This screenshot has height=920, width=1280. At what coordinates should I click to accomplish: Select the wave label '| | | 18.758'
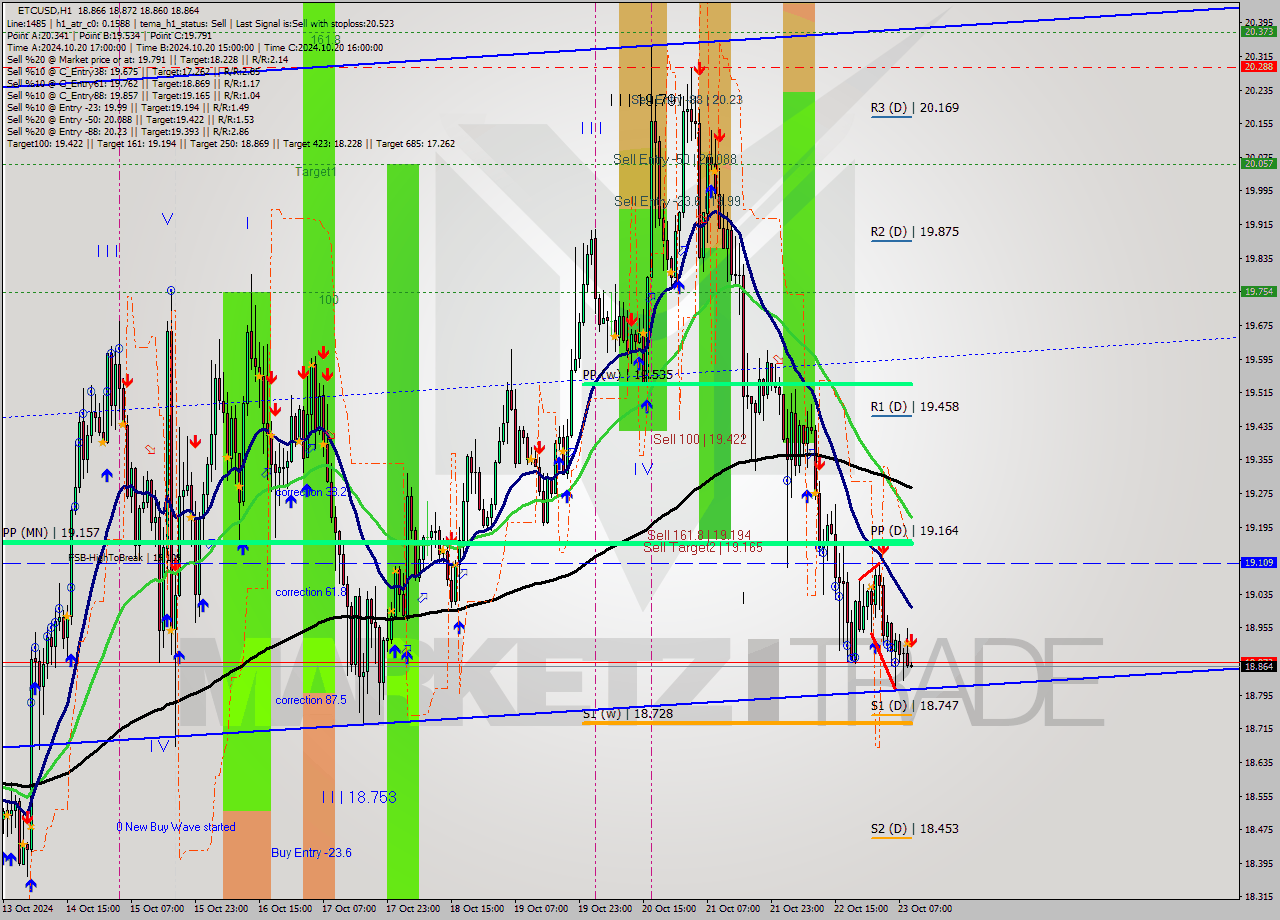359,797
